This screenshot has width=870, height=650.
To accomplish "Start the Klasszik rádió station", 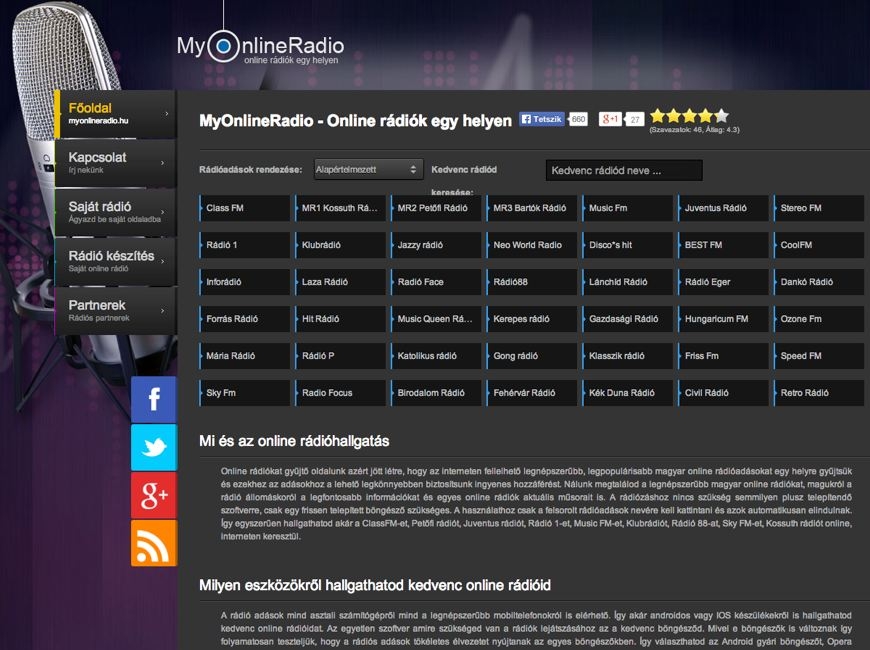I will 627,356.
